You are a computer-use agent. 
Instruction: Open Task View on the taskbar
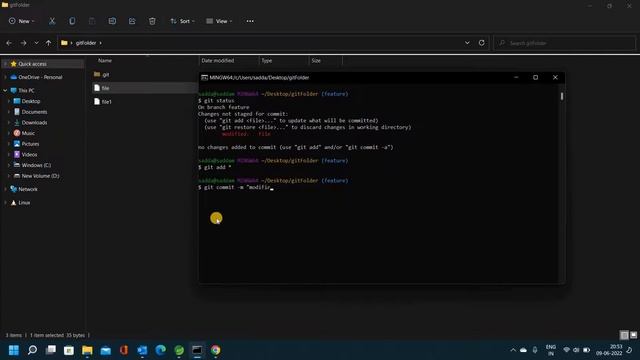coord(51,350)
